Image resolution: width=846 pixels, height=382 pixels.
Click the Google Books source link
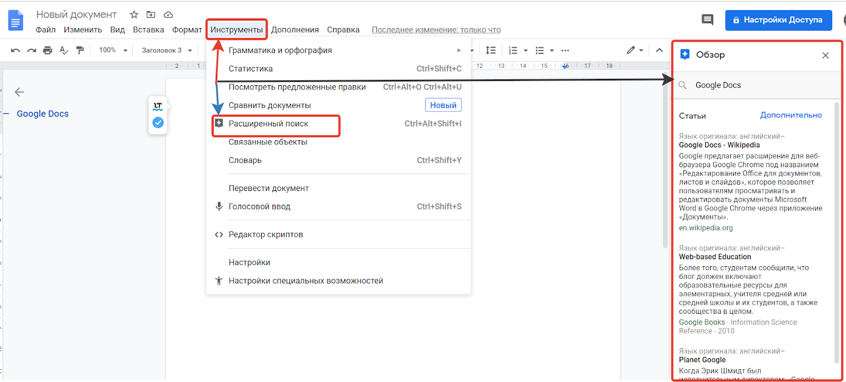702,323
